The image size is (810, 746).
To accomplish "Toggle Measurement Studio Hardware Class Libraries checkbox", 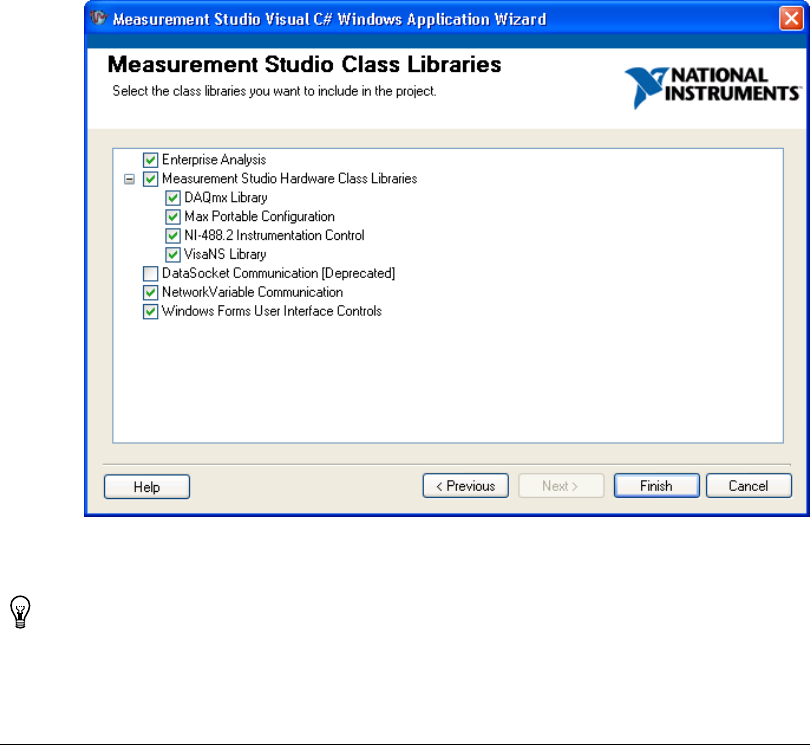I will pyautogui.click(x=150, y=179).
